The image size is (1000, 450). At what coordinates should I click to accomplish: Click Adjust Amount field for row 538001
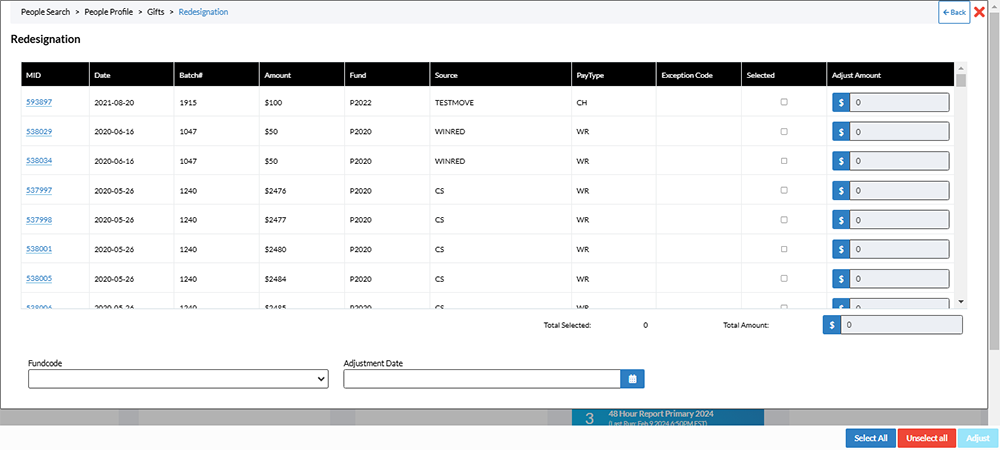coord(899,249)
